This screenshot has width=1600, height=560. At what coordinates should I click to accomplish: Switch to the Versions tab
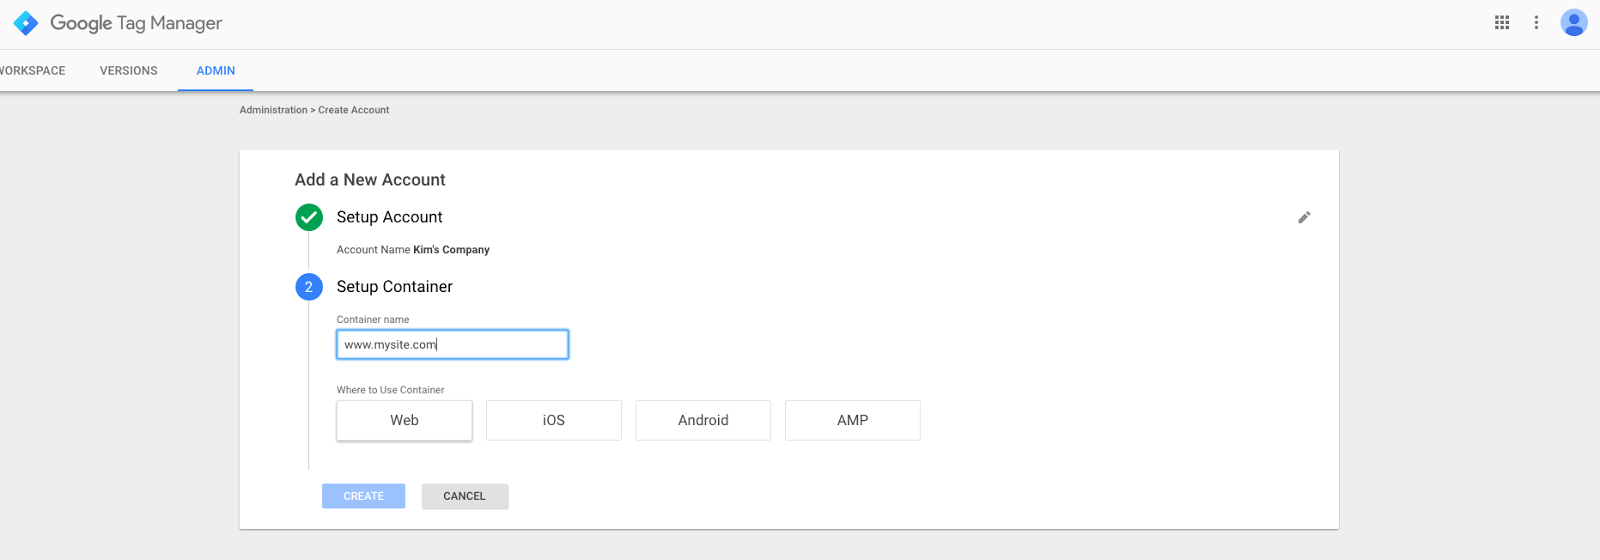pos(129,71)
